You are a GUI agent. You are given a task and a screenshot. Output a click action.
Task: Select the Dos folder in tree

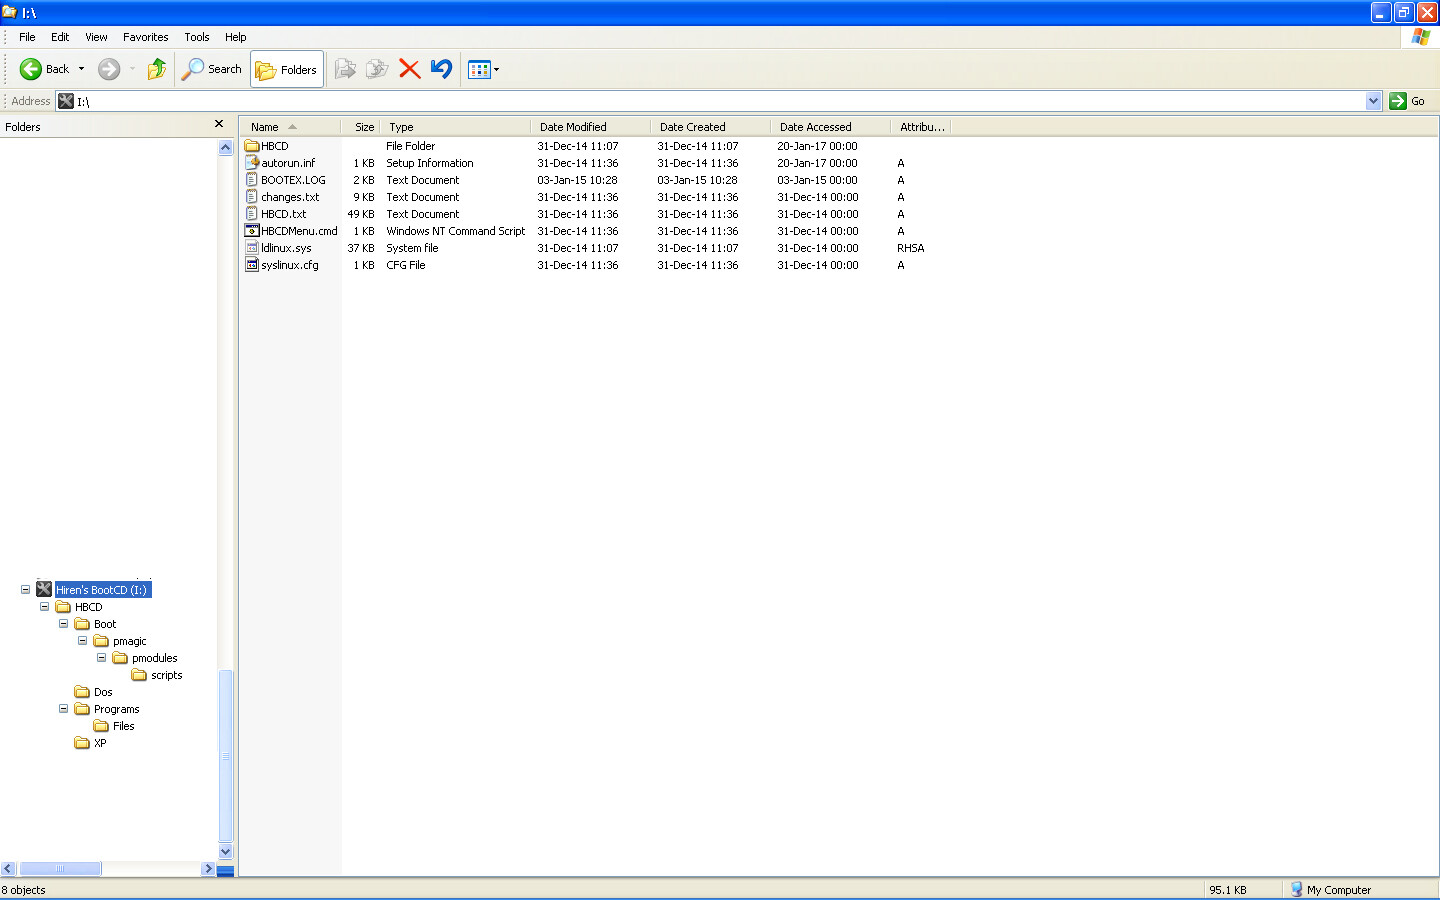[x=103, y=692]
